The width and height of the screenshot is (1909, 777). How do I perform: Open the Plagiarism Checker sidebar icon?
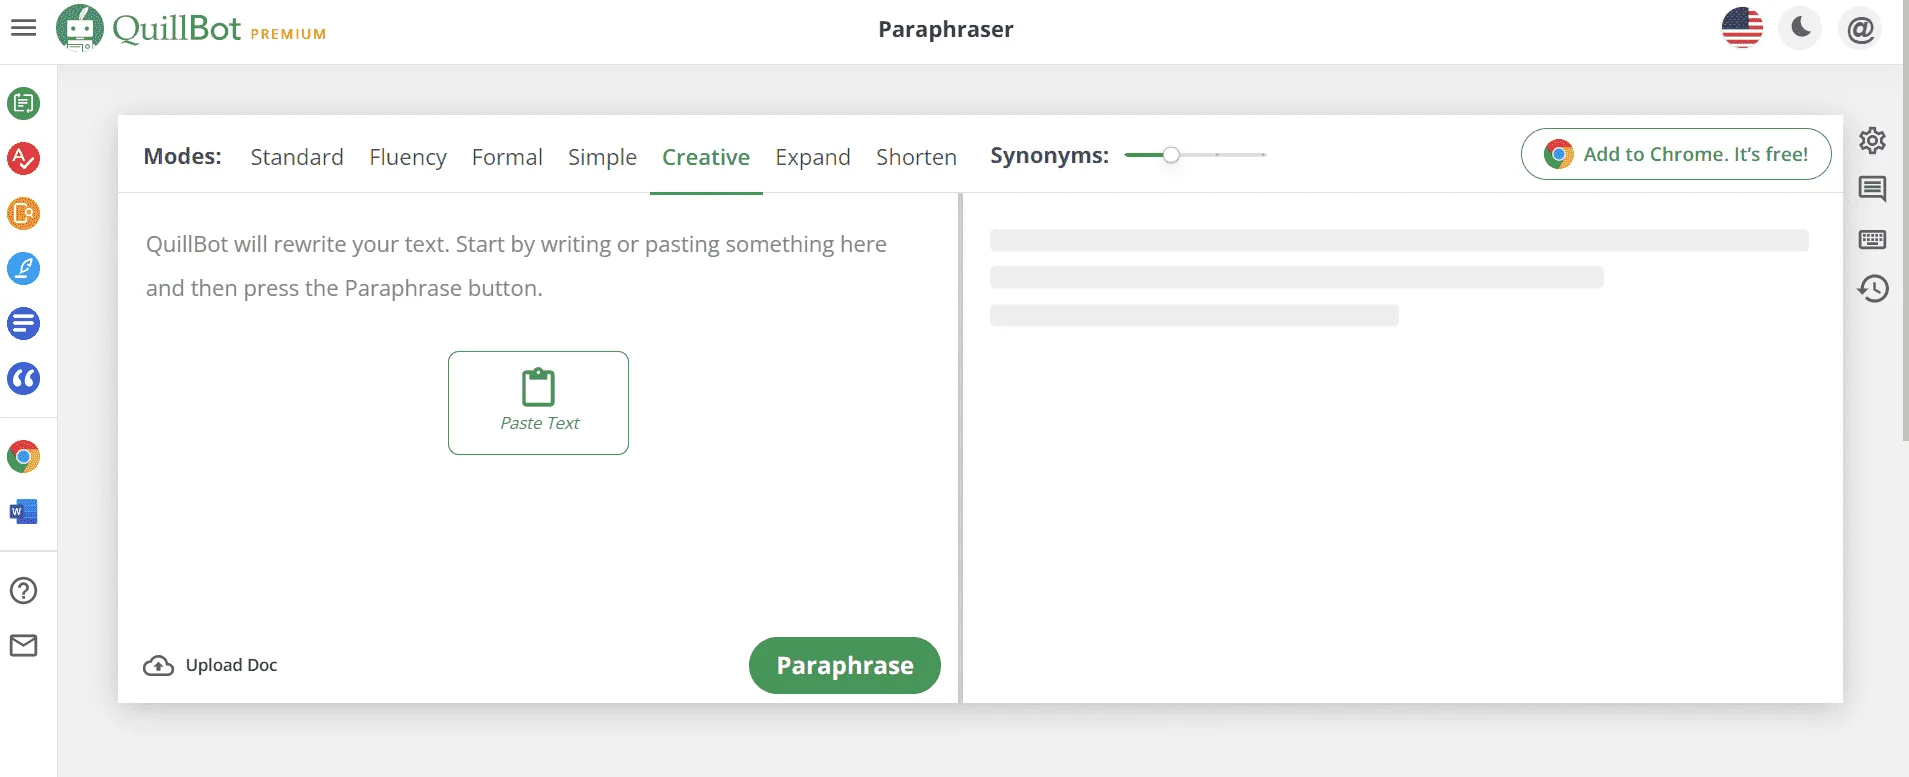[24, 213]
